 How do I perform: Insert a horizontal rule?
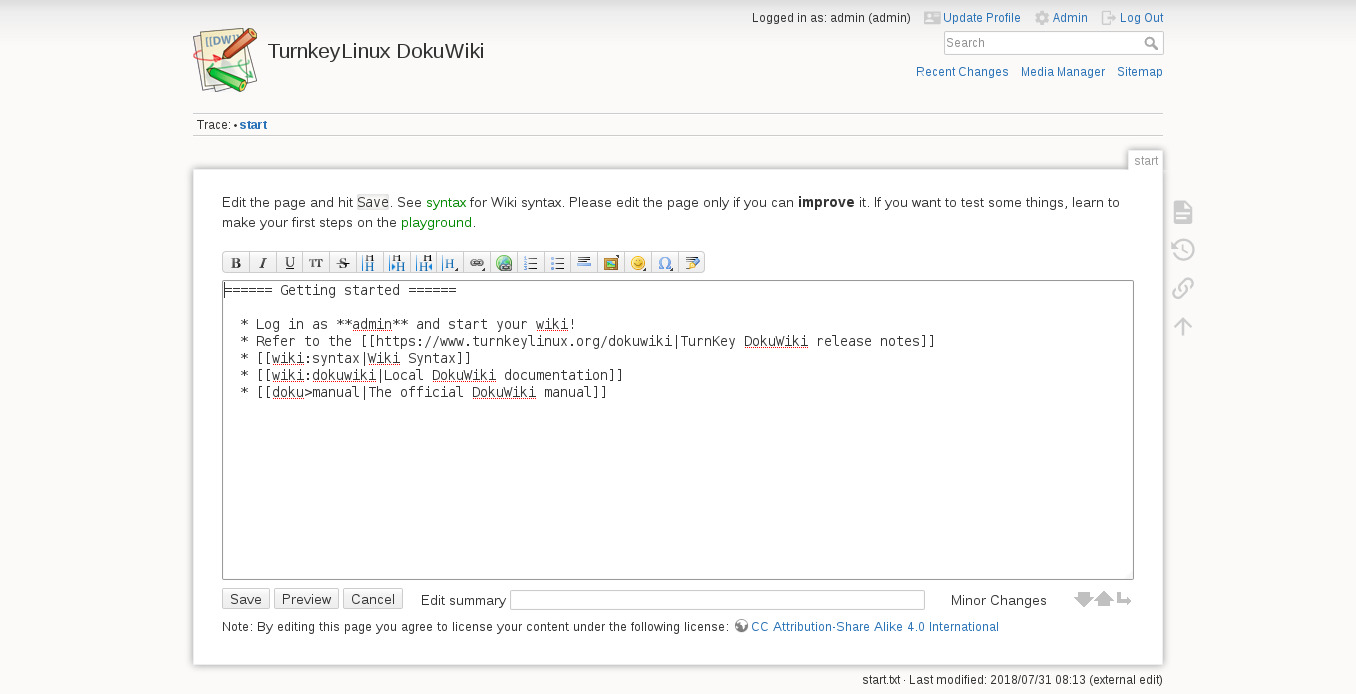pos(585,263)
